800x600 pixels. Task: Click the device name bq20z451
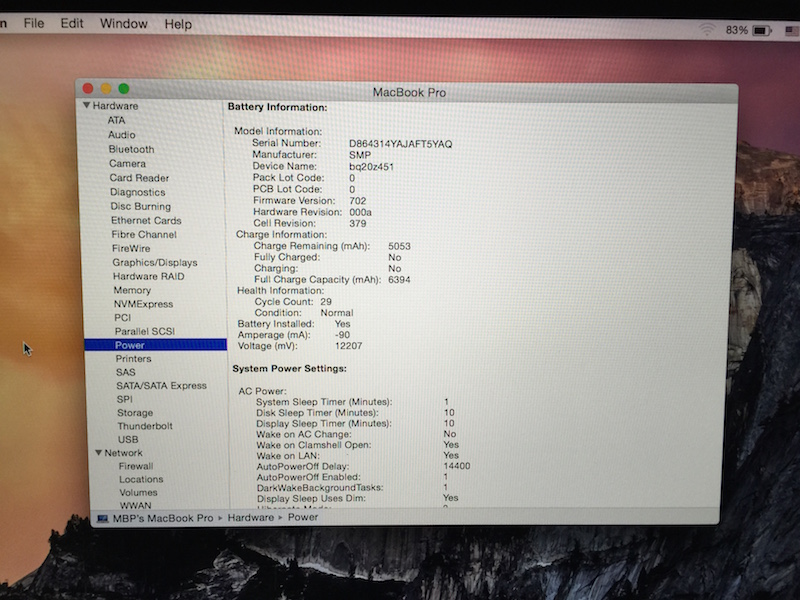click(x=371, y=167)
